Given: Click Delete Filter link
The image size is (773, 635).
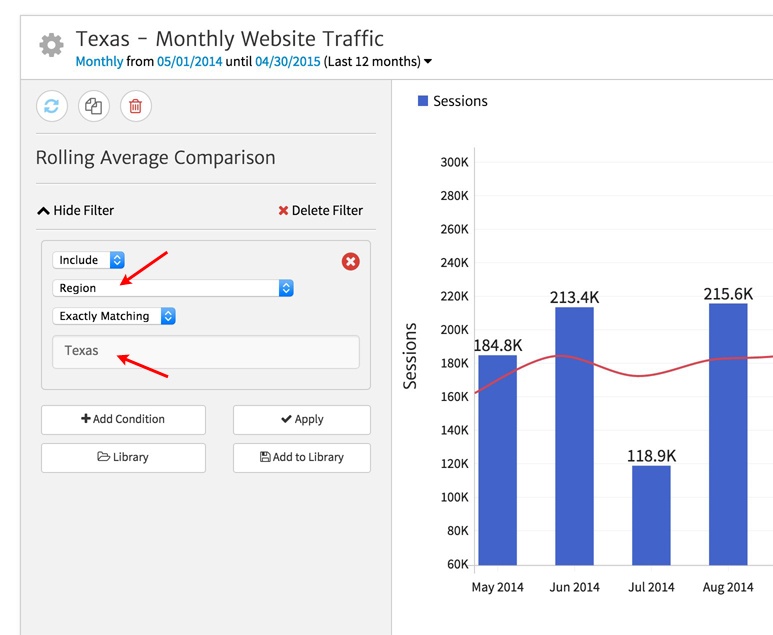Looking at the screenshot, I should coord(320,210).
